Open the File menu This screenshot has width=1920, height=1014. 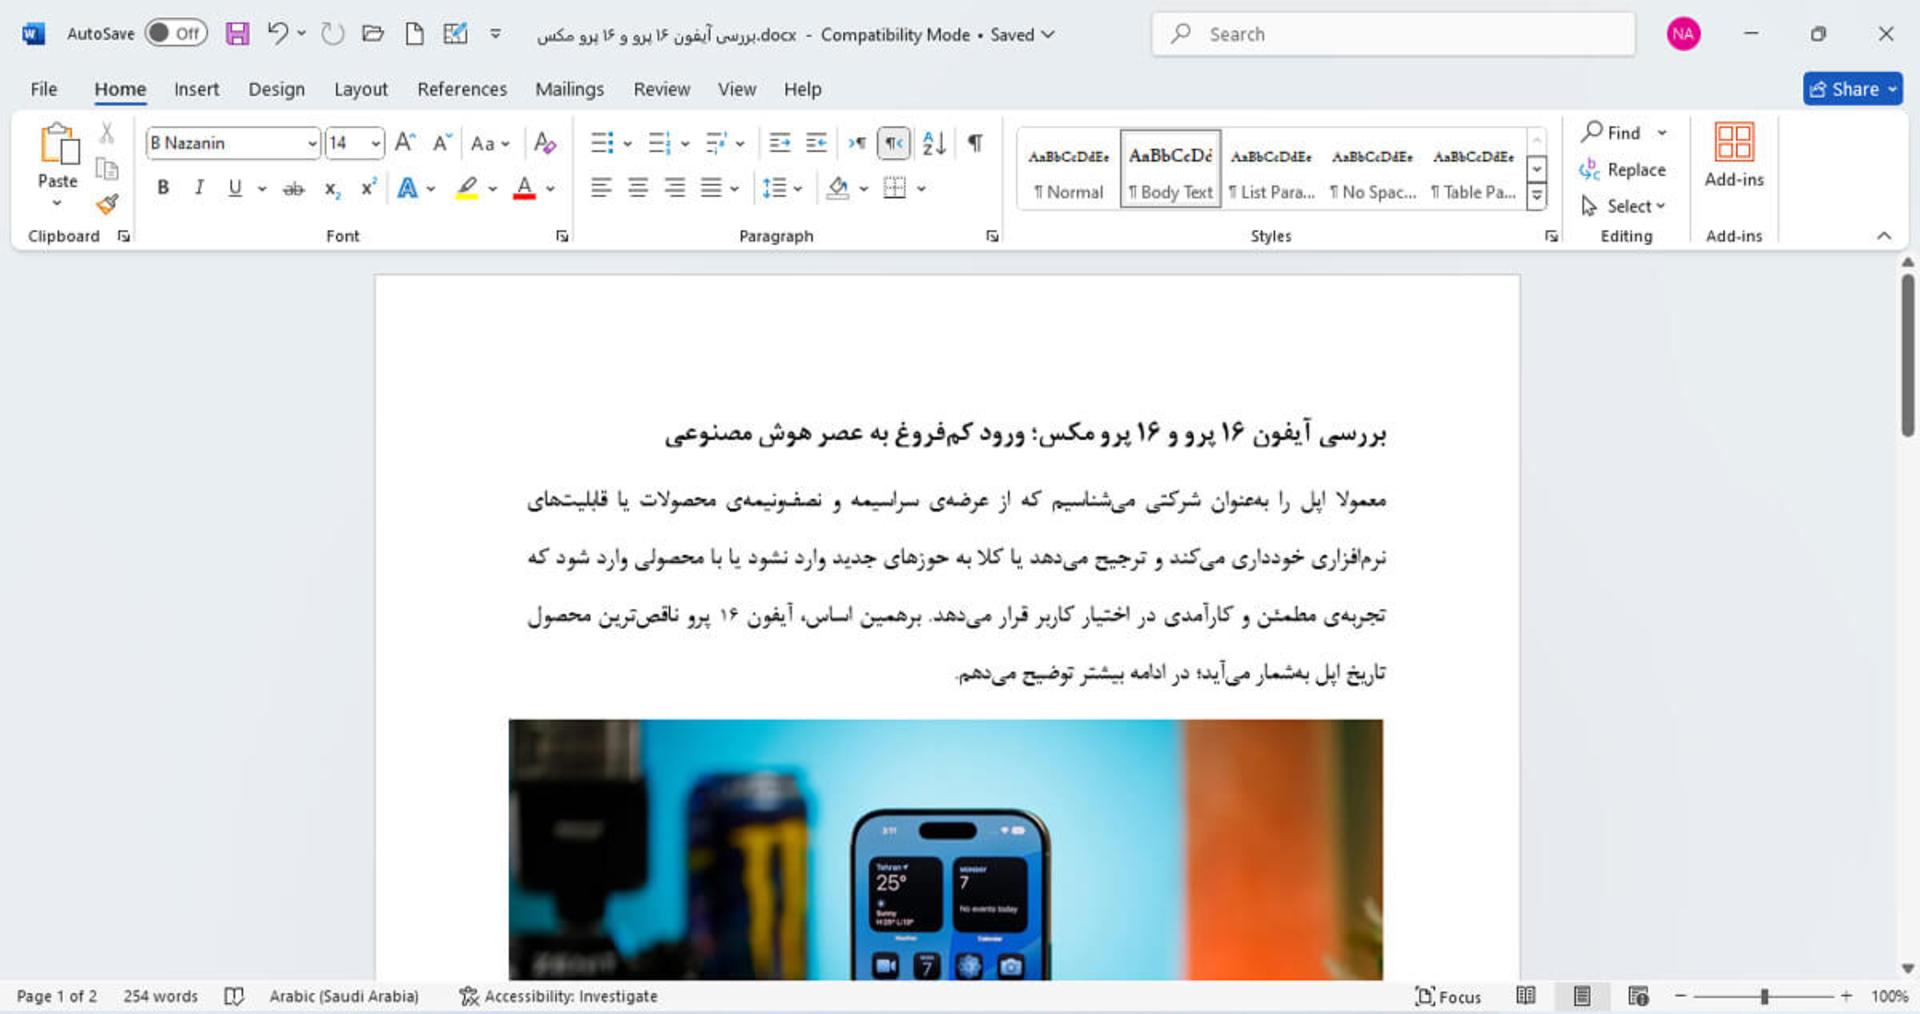click(x=44, y=89)
